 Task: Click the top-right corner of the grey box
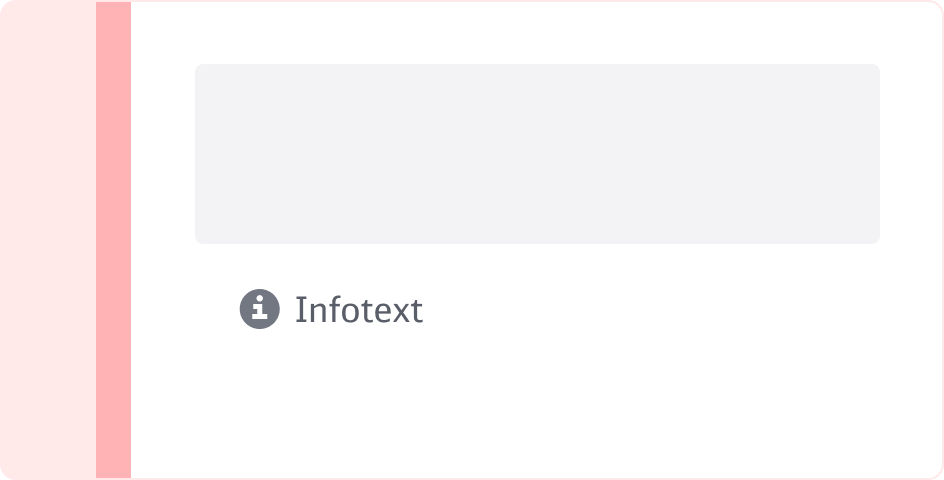pyautogui.click(x=876, y=68)
